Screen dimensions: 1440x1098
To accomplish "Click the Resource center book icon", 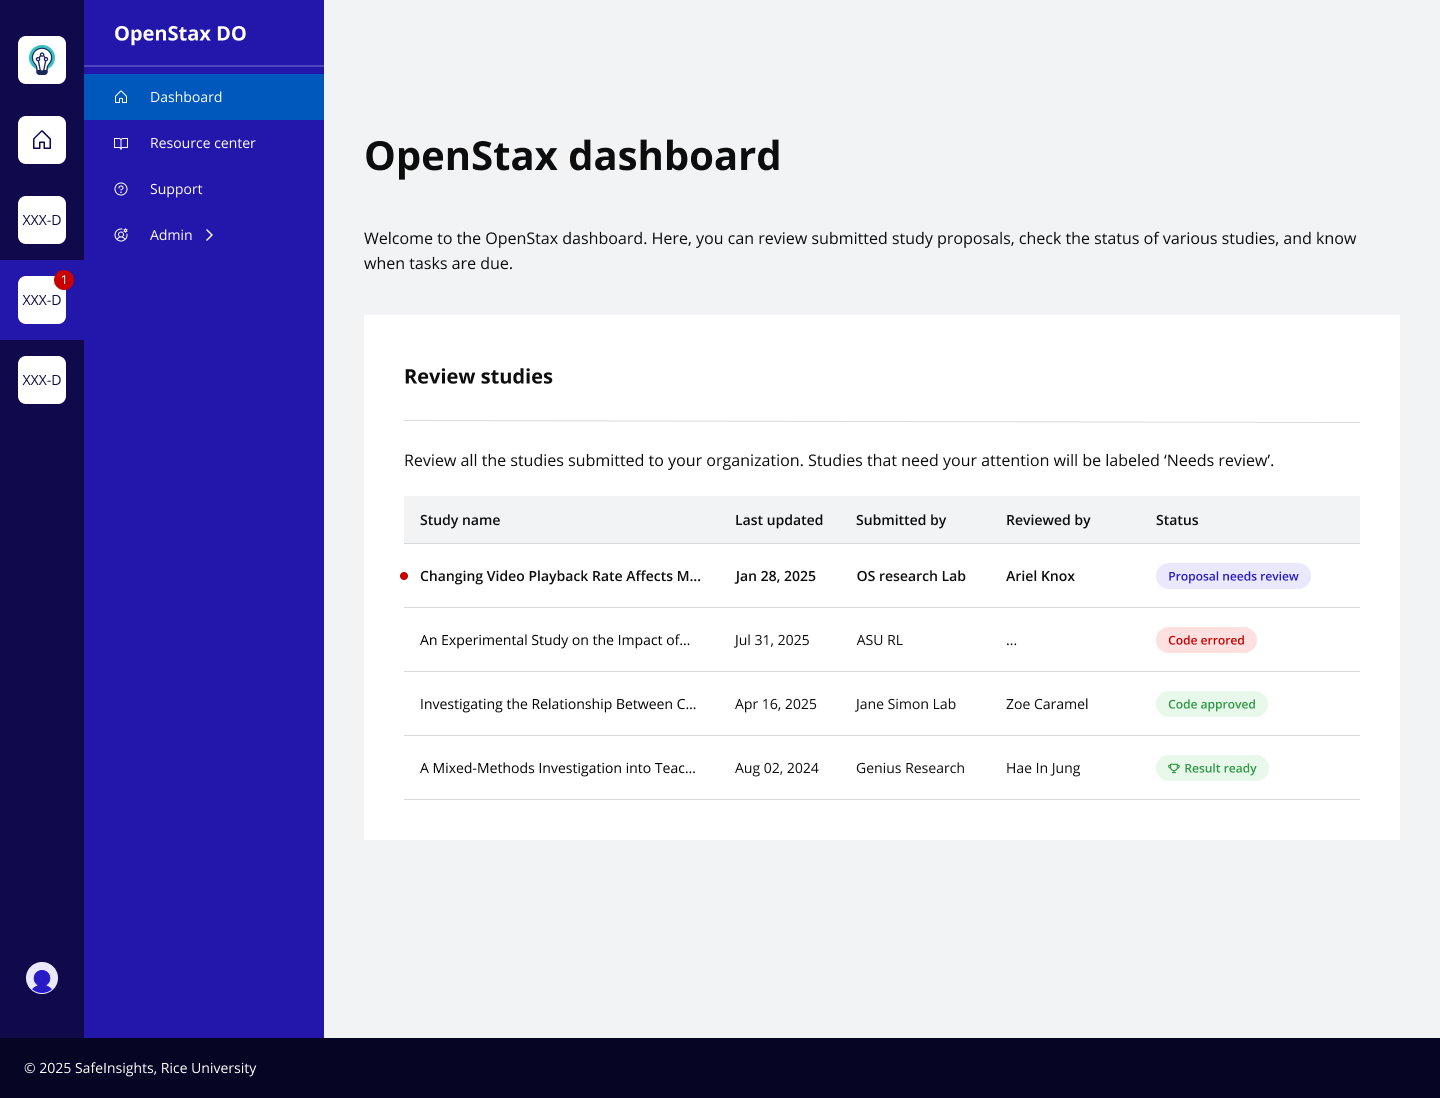I will click(x=121, y=143).
